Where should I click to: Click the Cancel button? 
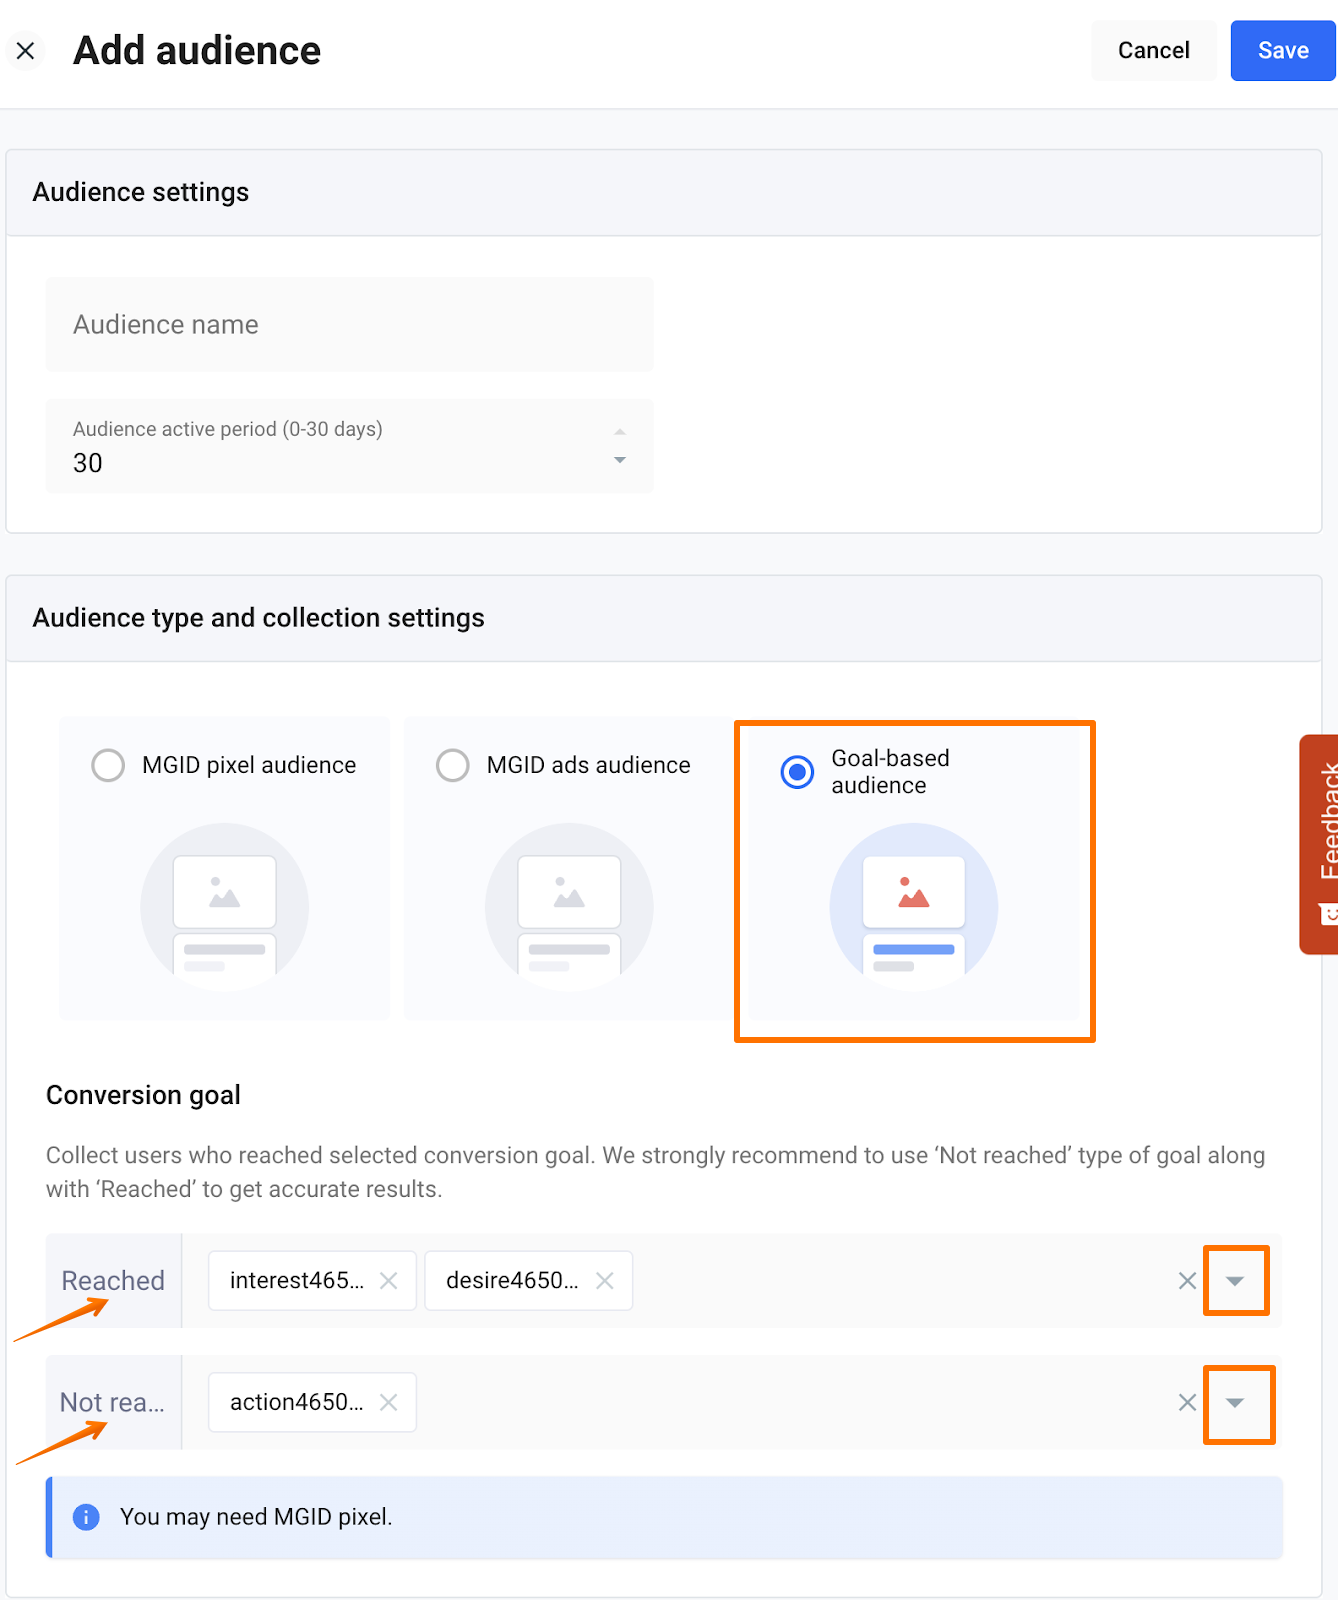click(1153, 50)
